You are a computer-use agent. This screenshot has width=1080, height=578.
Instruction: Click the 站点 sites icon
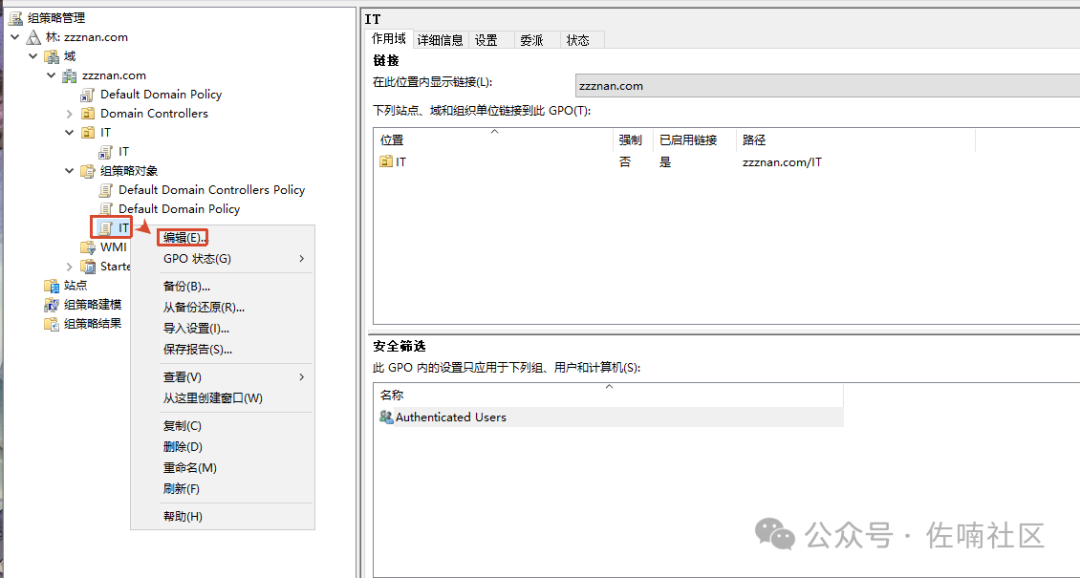(x=52, y=285)
